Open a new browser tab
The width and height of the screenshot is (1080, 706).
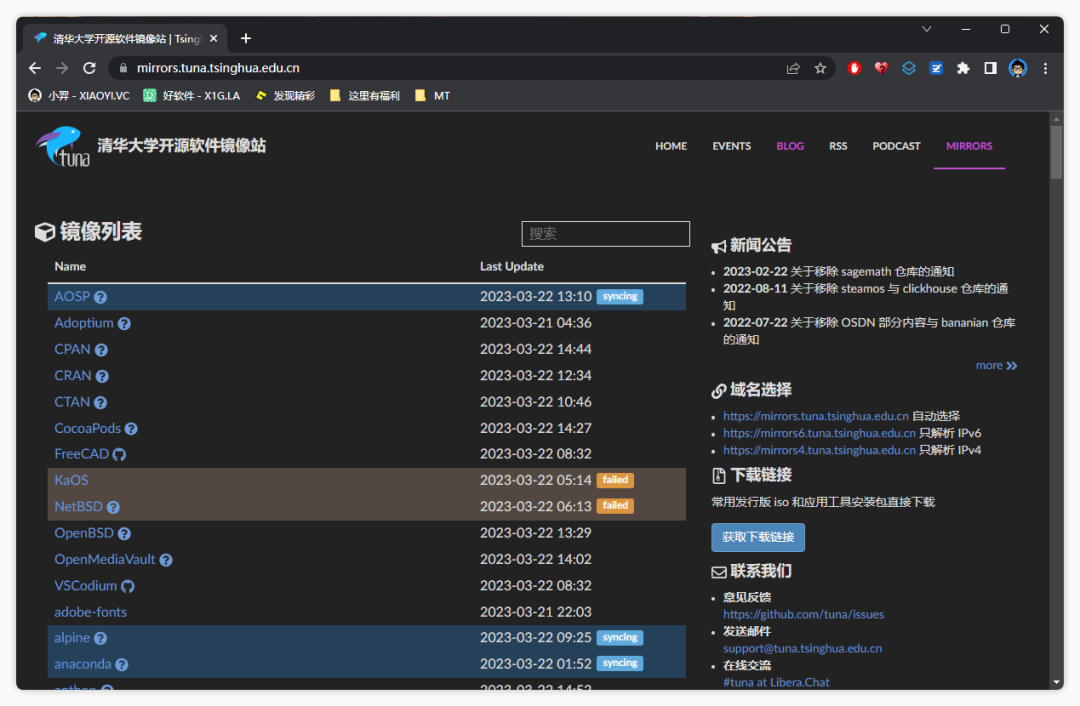246,38
